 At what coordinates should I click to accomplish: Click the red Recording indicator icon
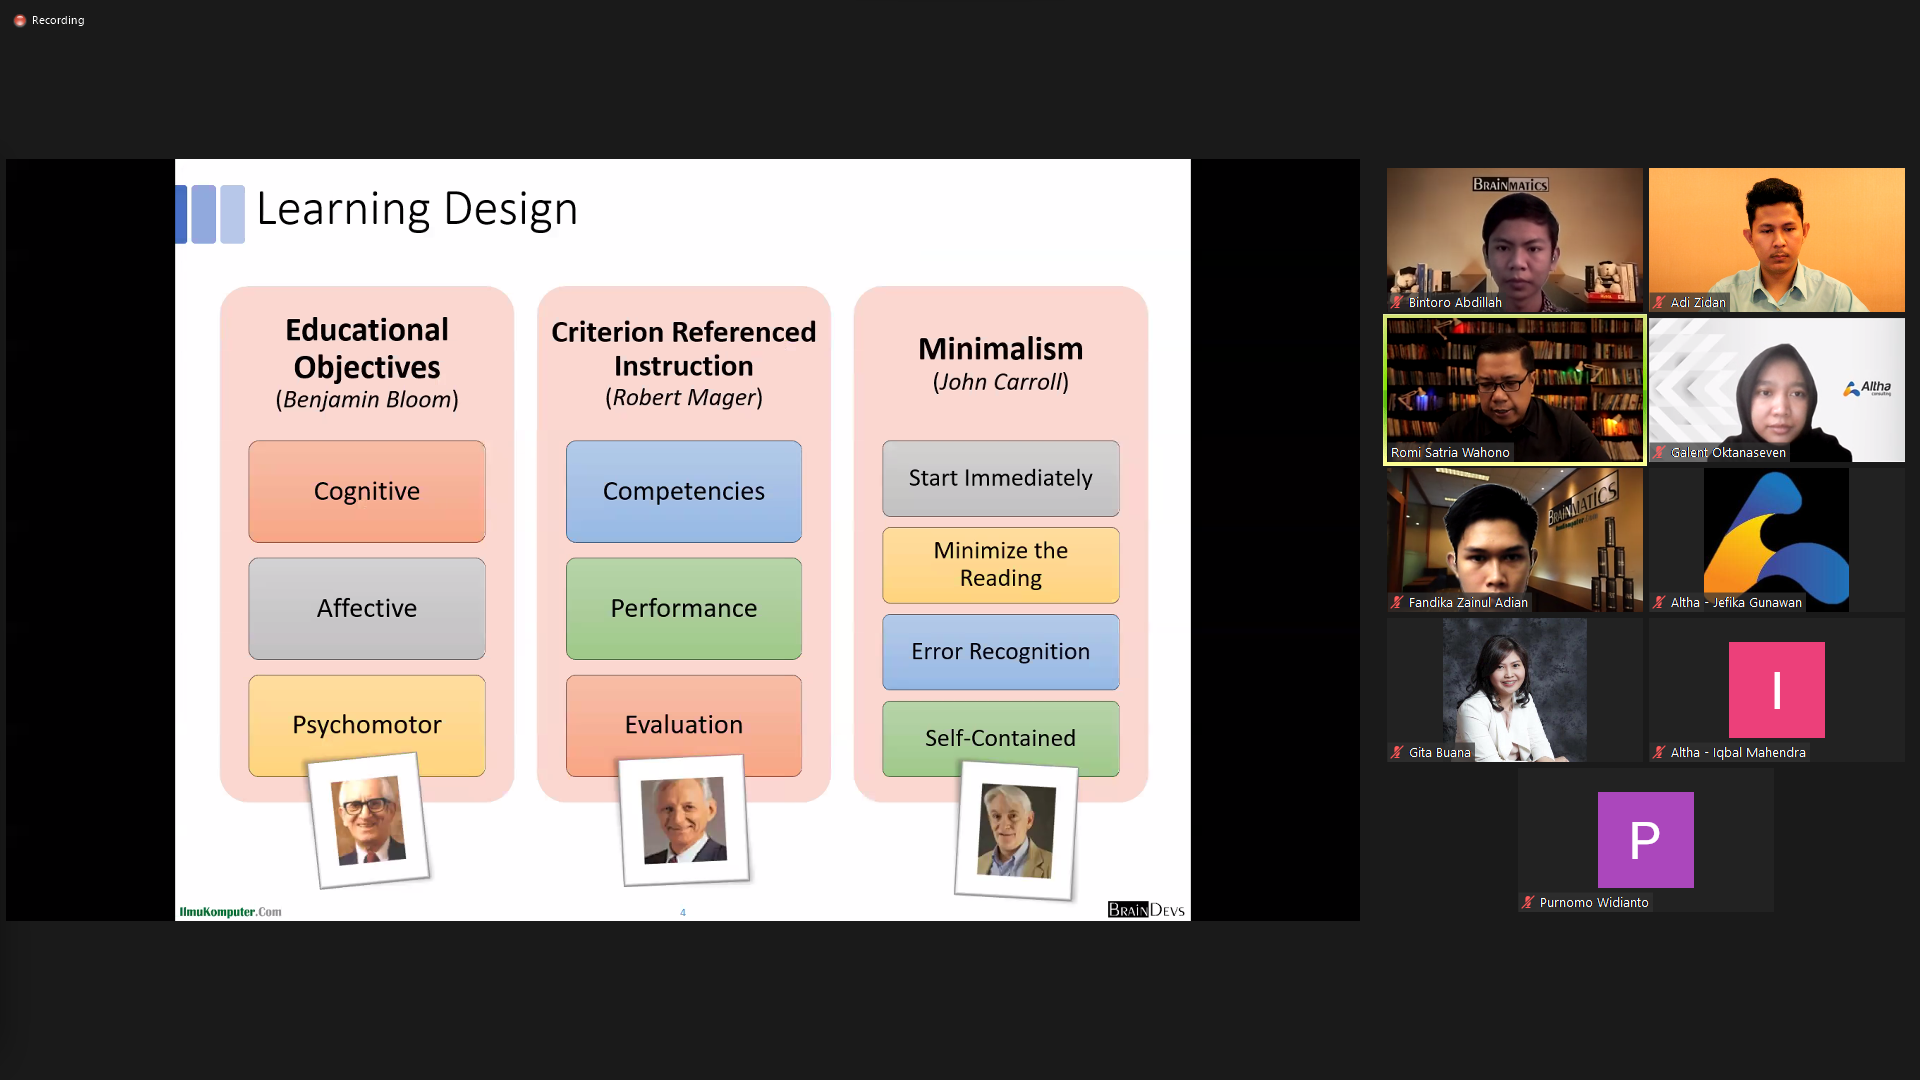[x=19, y=20]
